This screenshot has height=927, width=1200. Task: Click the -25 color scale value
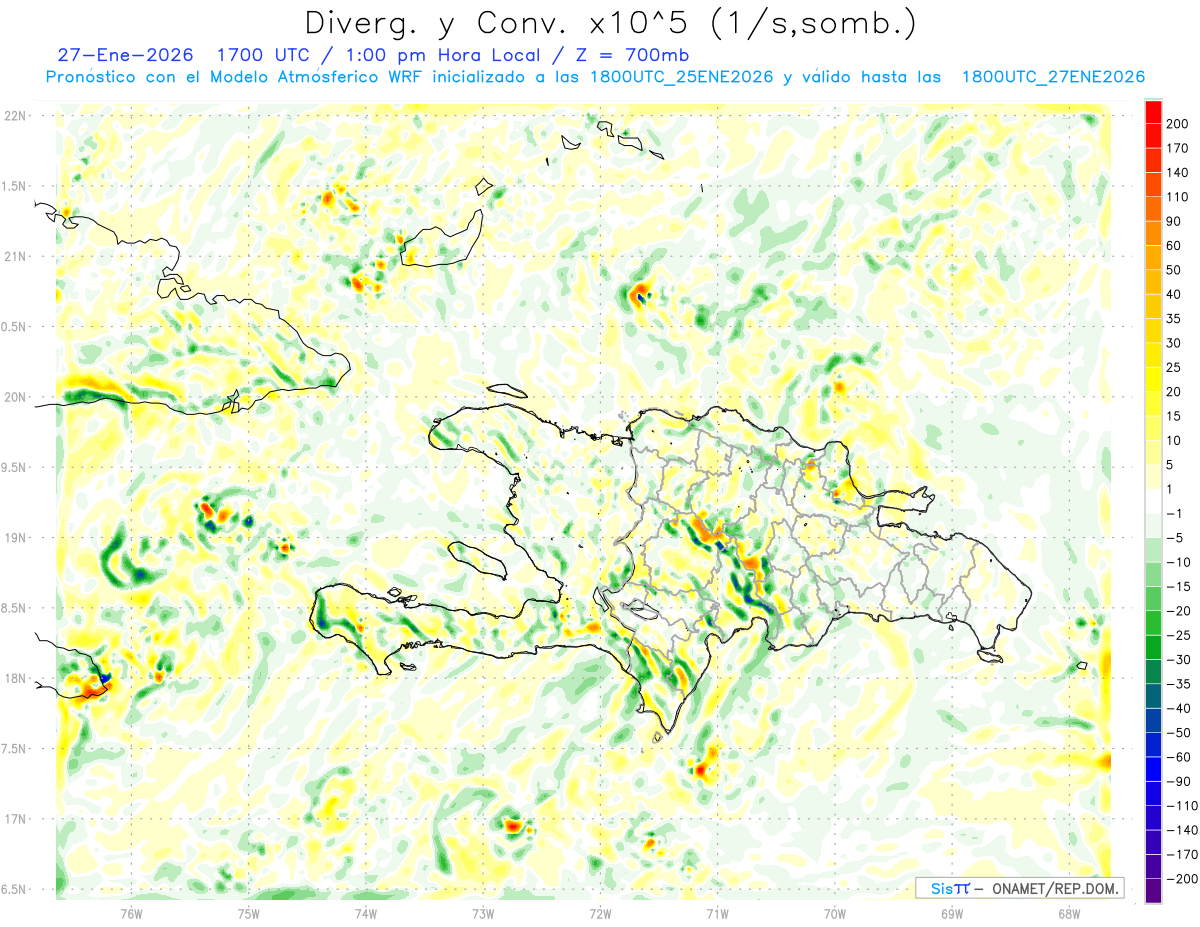(x=1177, y=635)
